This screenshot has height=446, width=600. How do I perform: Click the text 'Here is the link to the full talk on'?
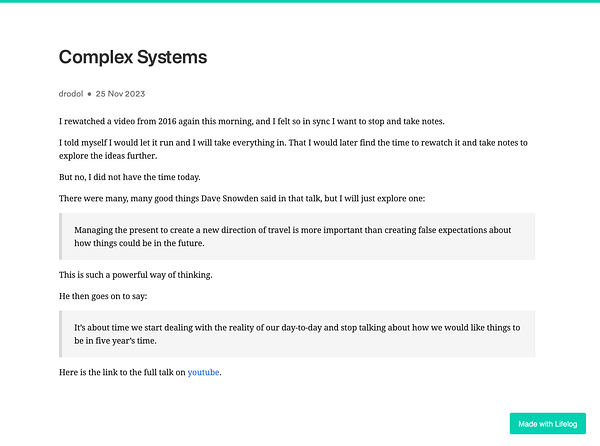click(122, 372)
